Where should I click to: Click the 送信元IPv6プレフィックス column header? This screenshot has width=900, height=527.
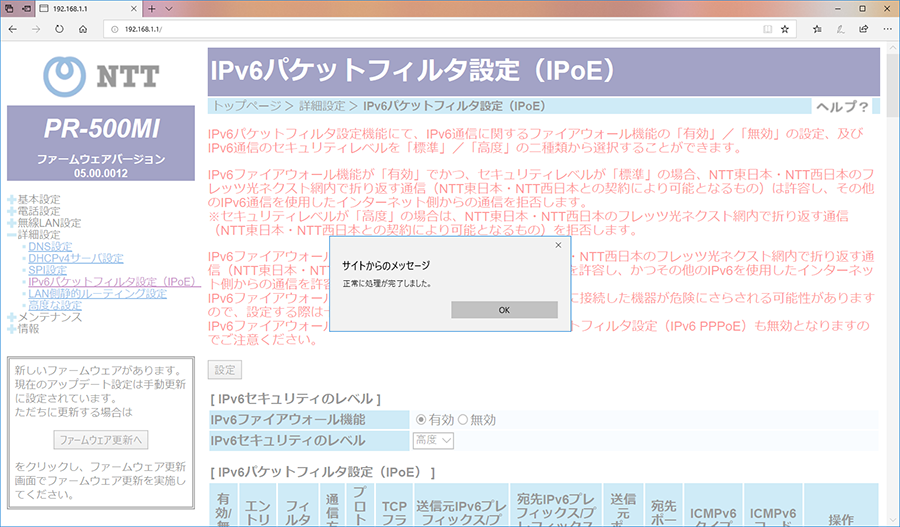pyautogui.click(x=461, y=506)
